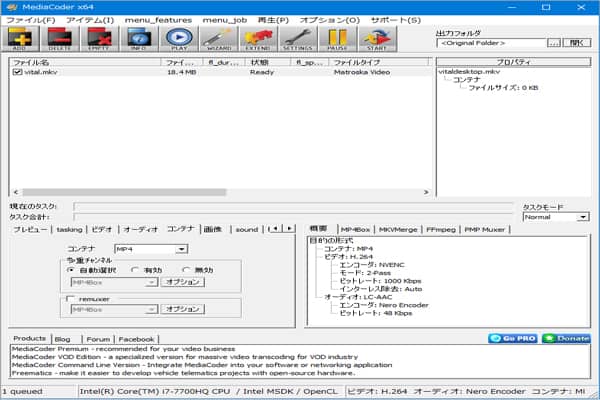Viewport: 600px width, 400px height.
Task: Switch to the PMP Muxer tab
Action: 484,229
